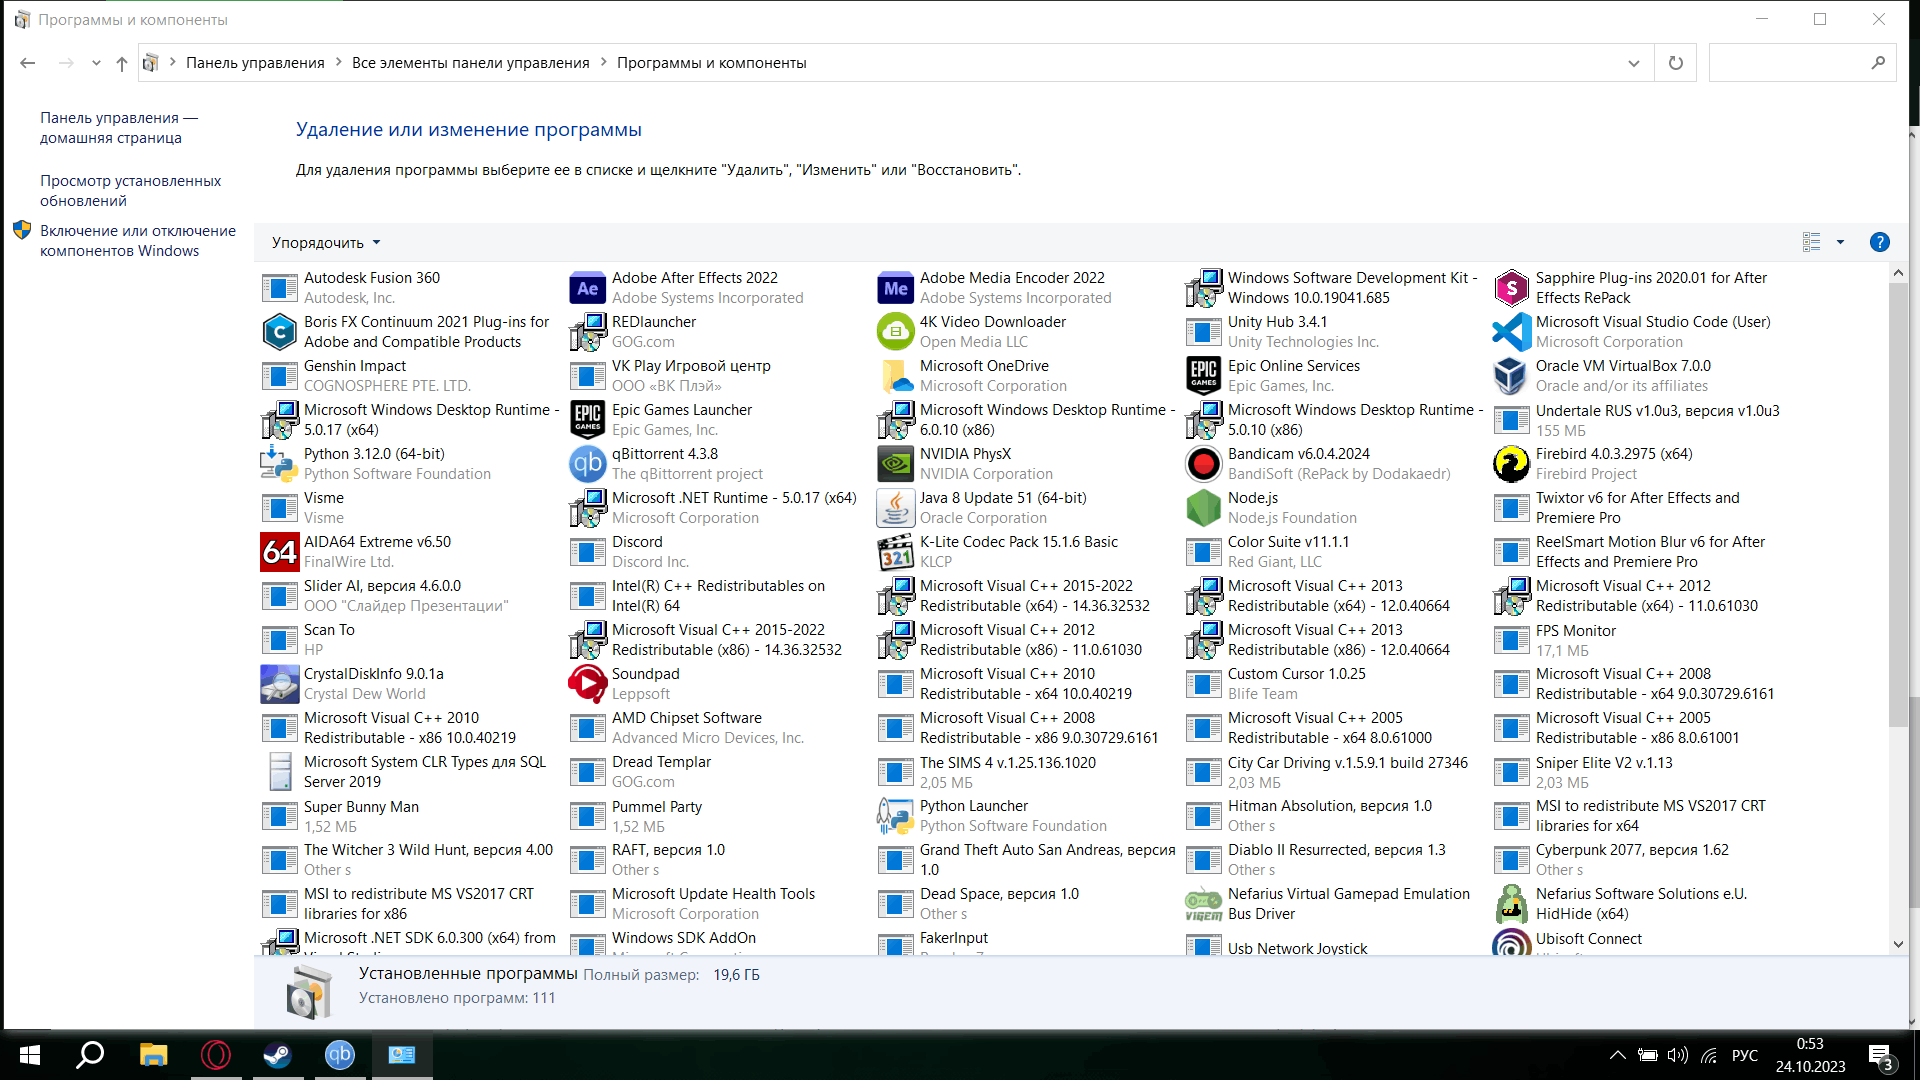Select the CrystalDiskInfo icon
Viewport: 1920px width, 1080px height.
(280, 684)
